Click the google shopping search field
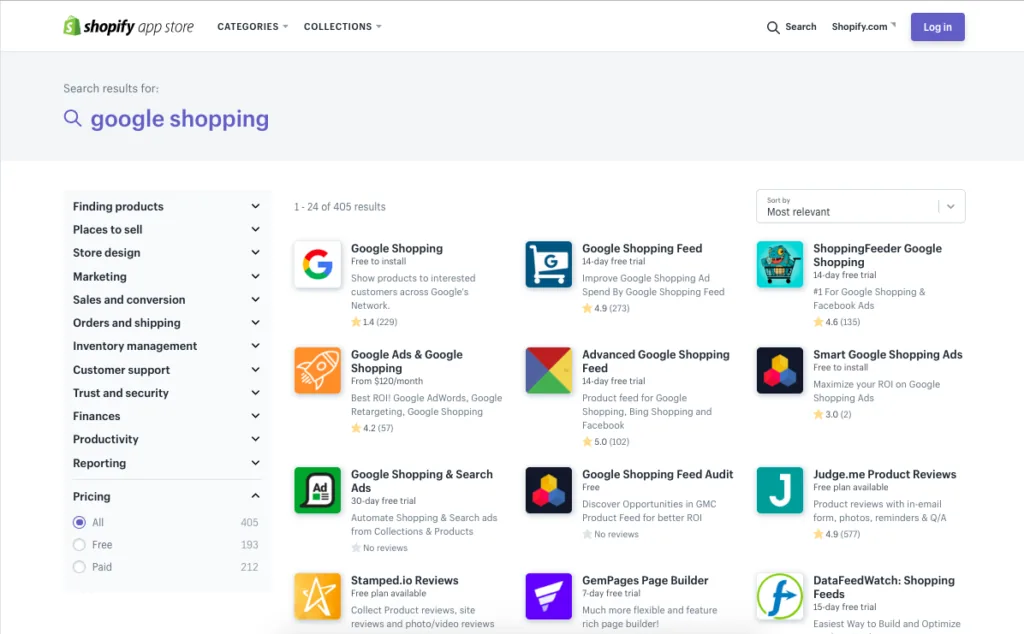The image size is (1024, 634). (x=180, y=118)
